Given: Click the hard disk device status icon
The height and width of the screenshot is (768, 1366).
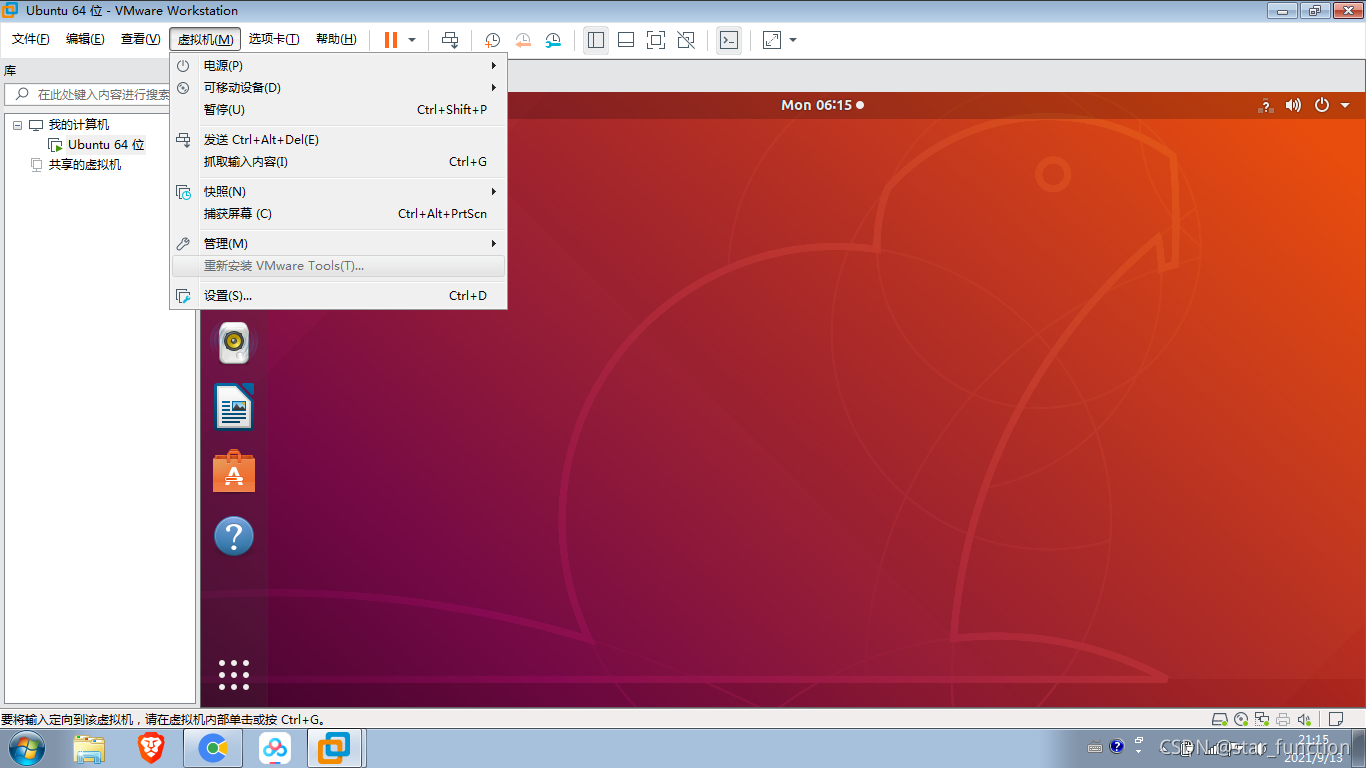Looking at the screenshot, I should 1219,719.
